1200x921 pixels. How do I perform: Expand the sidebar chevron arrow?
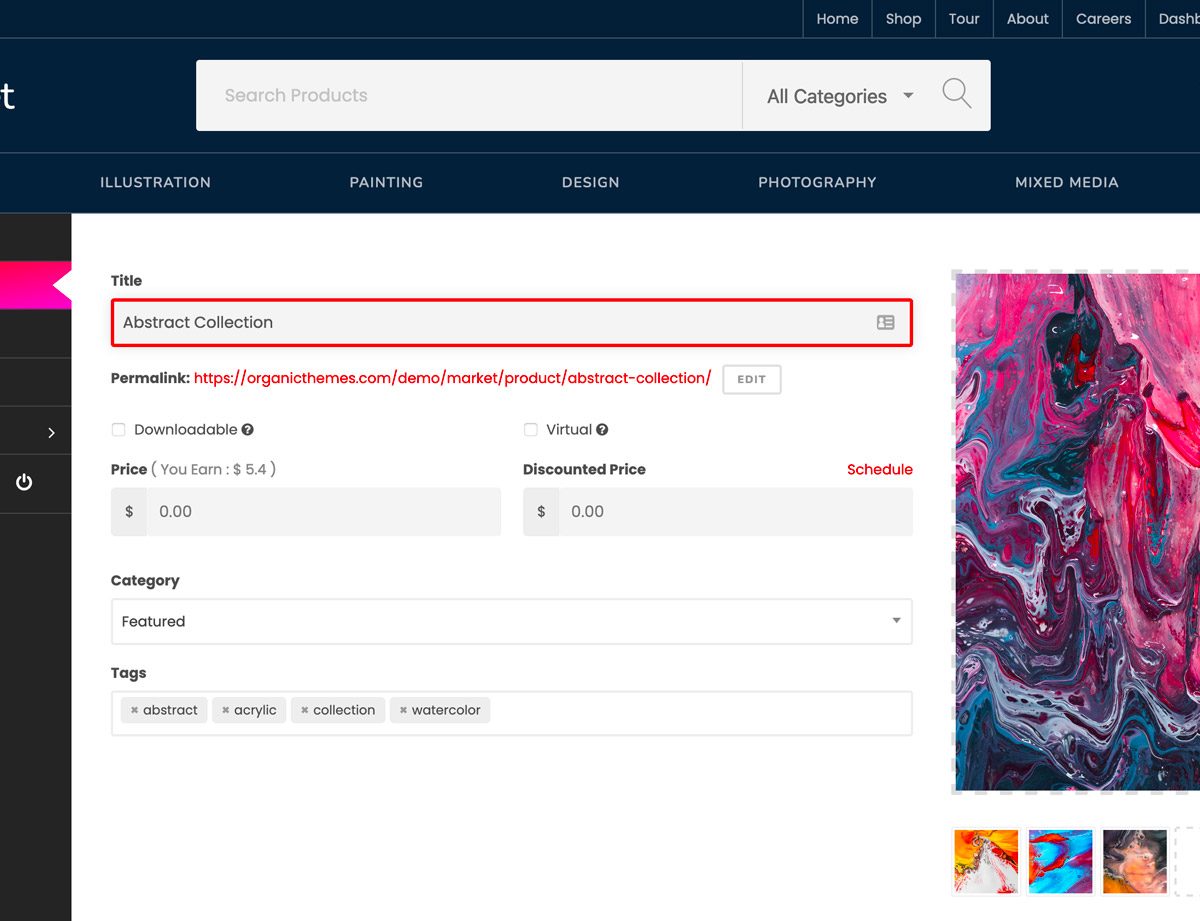tap(51, 432)
